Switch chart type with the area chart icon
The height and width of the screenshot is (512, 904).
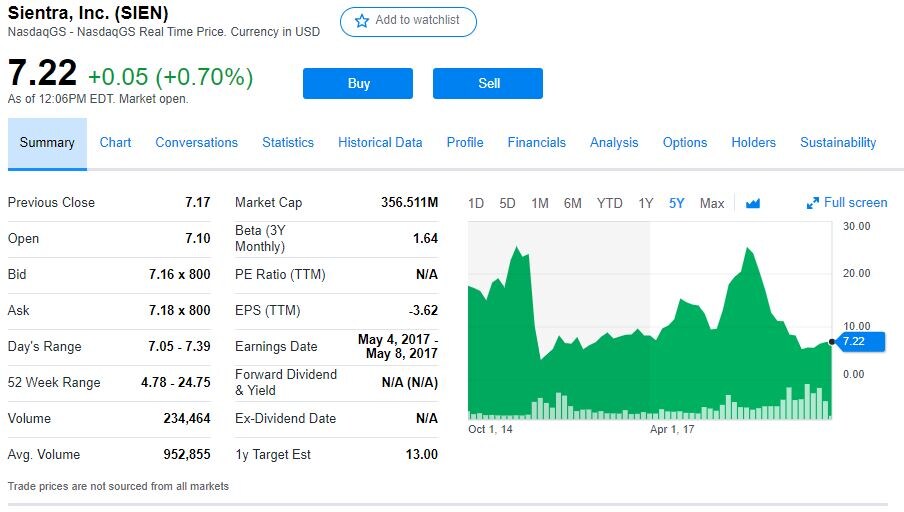[752, 203]
